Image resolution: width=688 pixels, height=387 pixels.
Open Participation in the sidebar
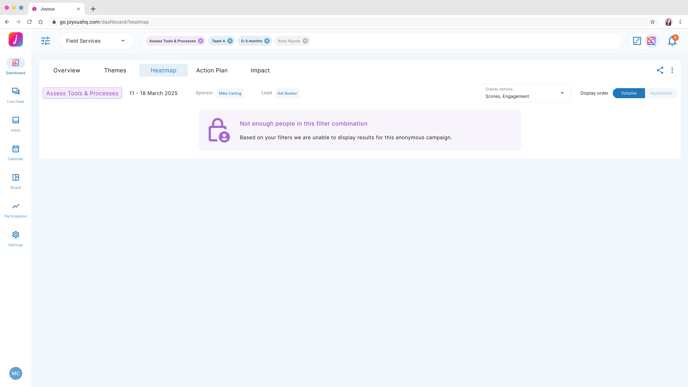pyautogui.click(x=15, y=206)
